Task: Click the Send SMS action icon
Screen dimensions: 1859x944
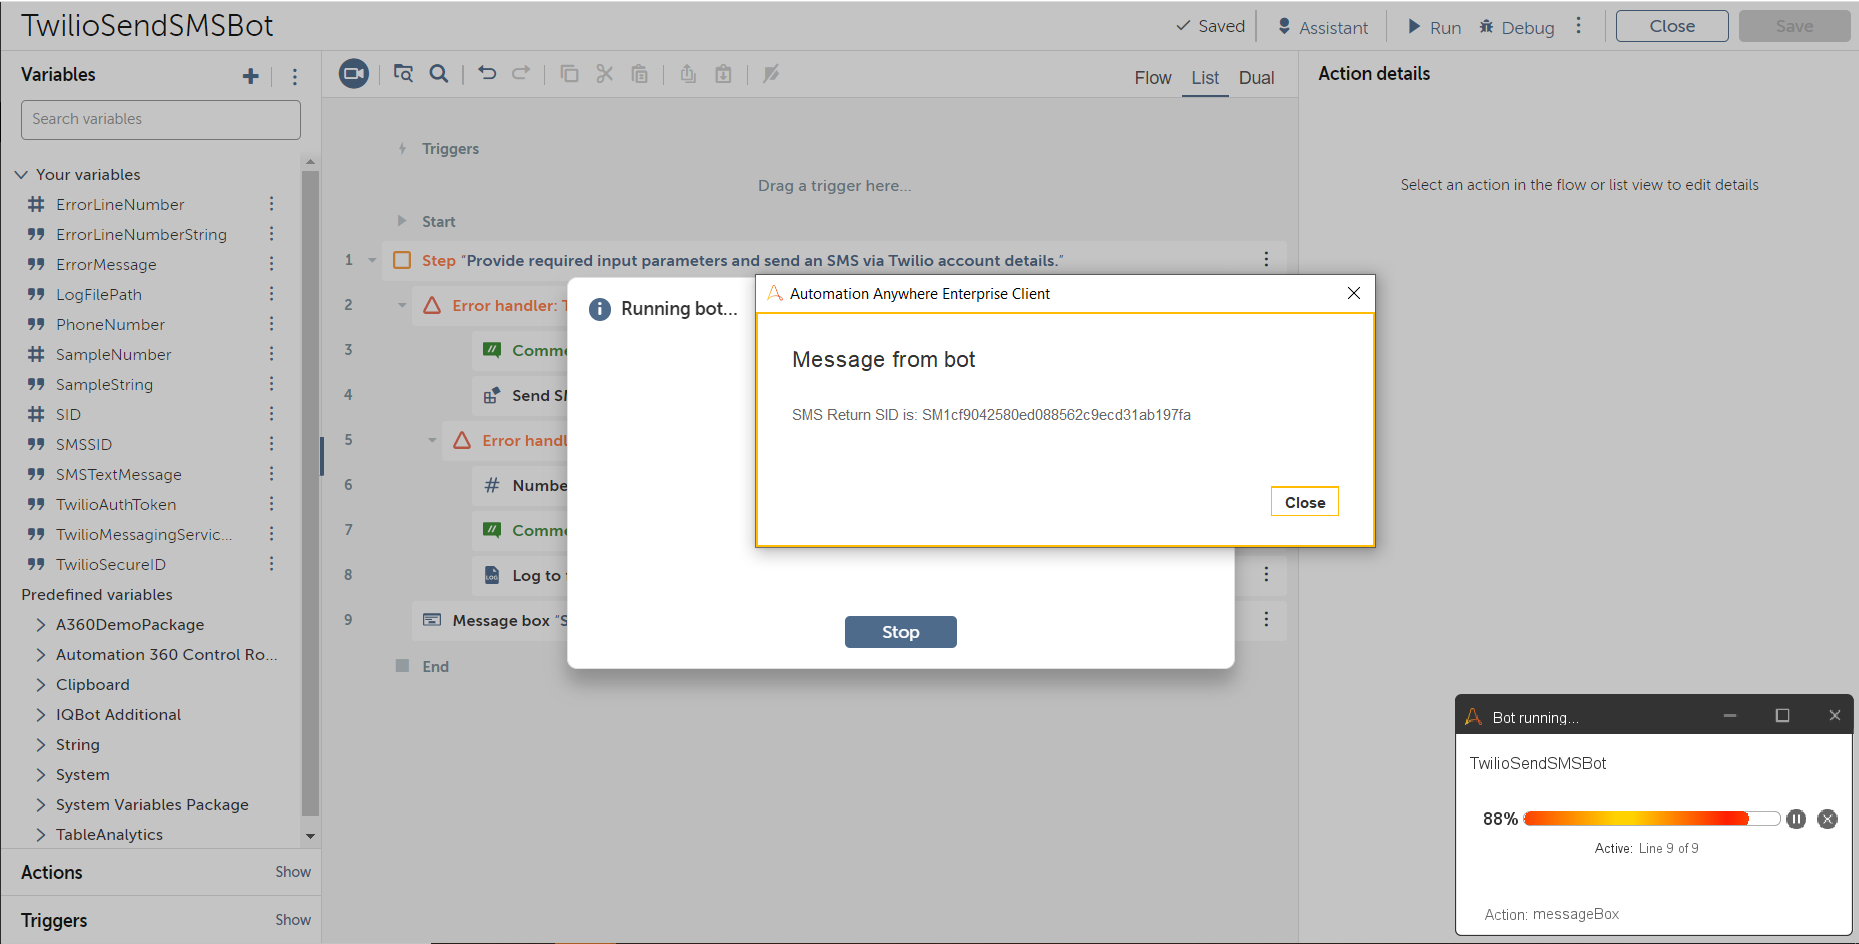Action: point(492,395)
